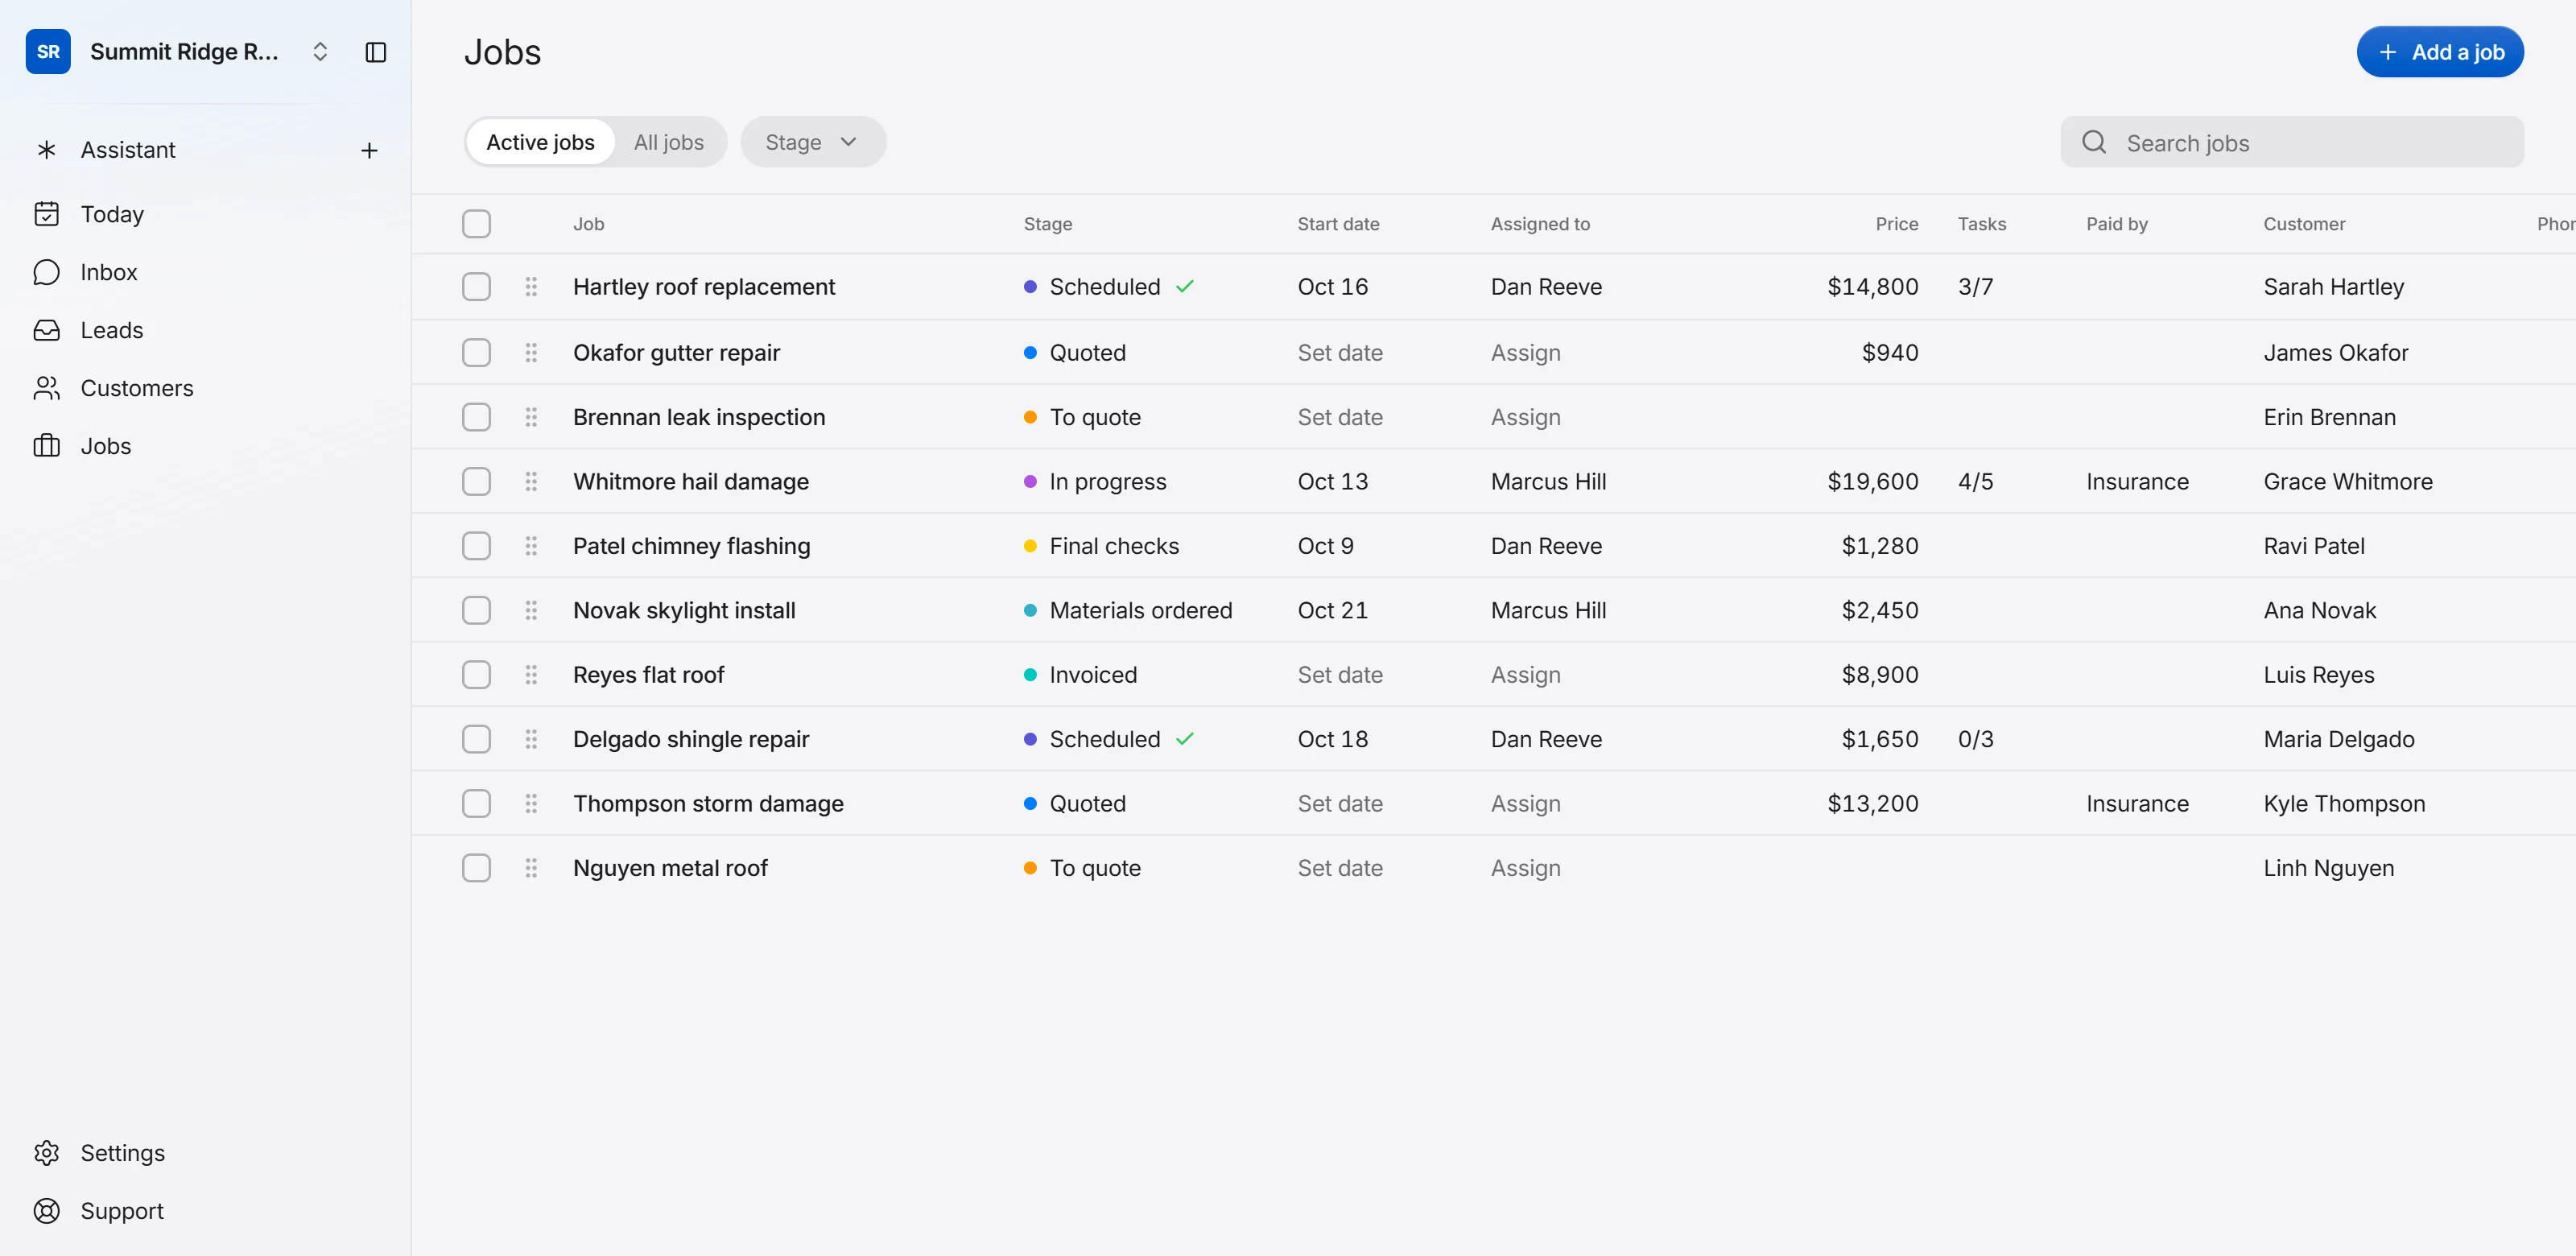2576x1256 pixels.
Task: Click the Add a job button
Action: (x=2440, y=52)
